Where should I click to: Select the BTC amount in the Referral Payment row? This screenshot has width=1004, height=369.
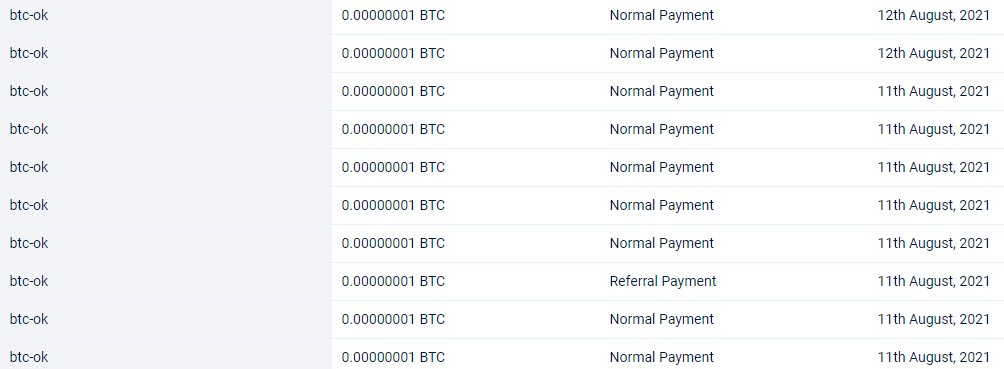pos(393,281)
